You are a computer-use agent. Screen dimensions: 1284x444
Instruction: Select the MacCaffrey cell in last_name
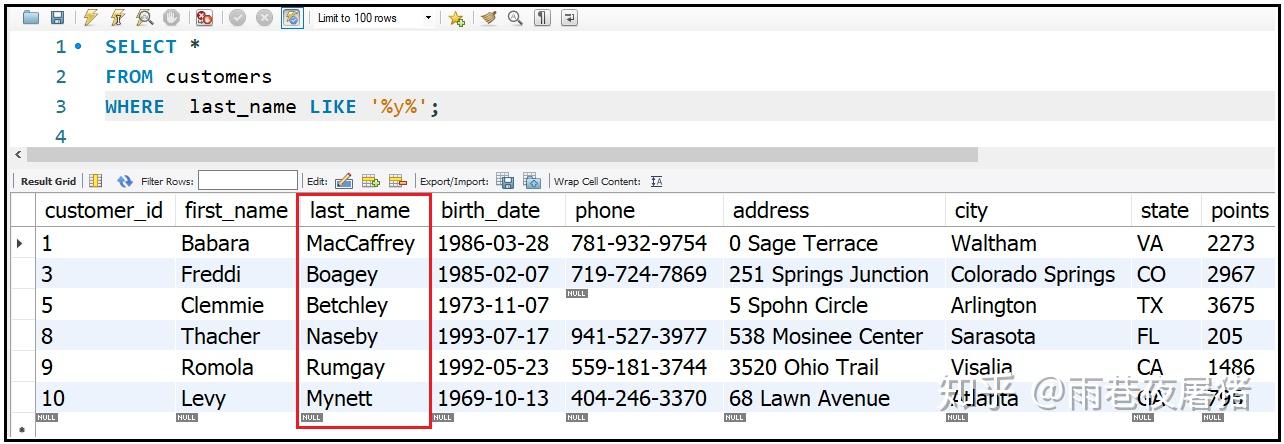point(360,243)
